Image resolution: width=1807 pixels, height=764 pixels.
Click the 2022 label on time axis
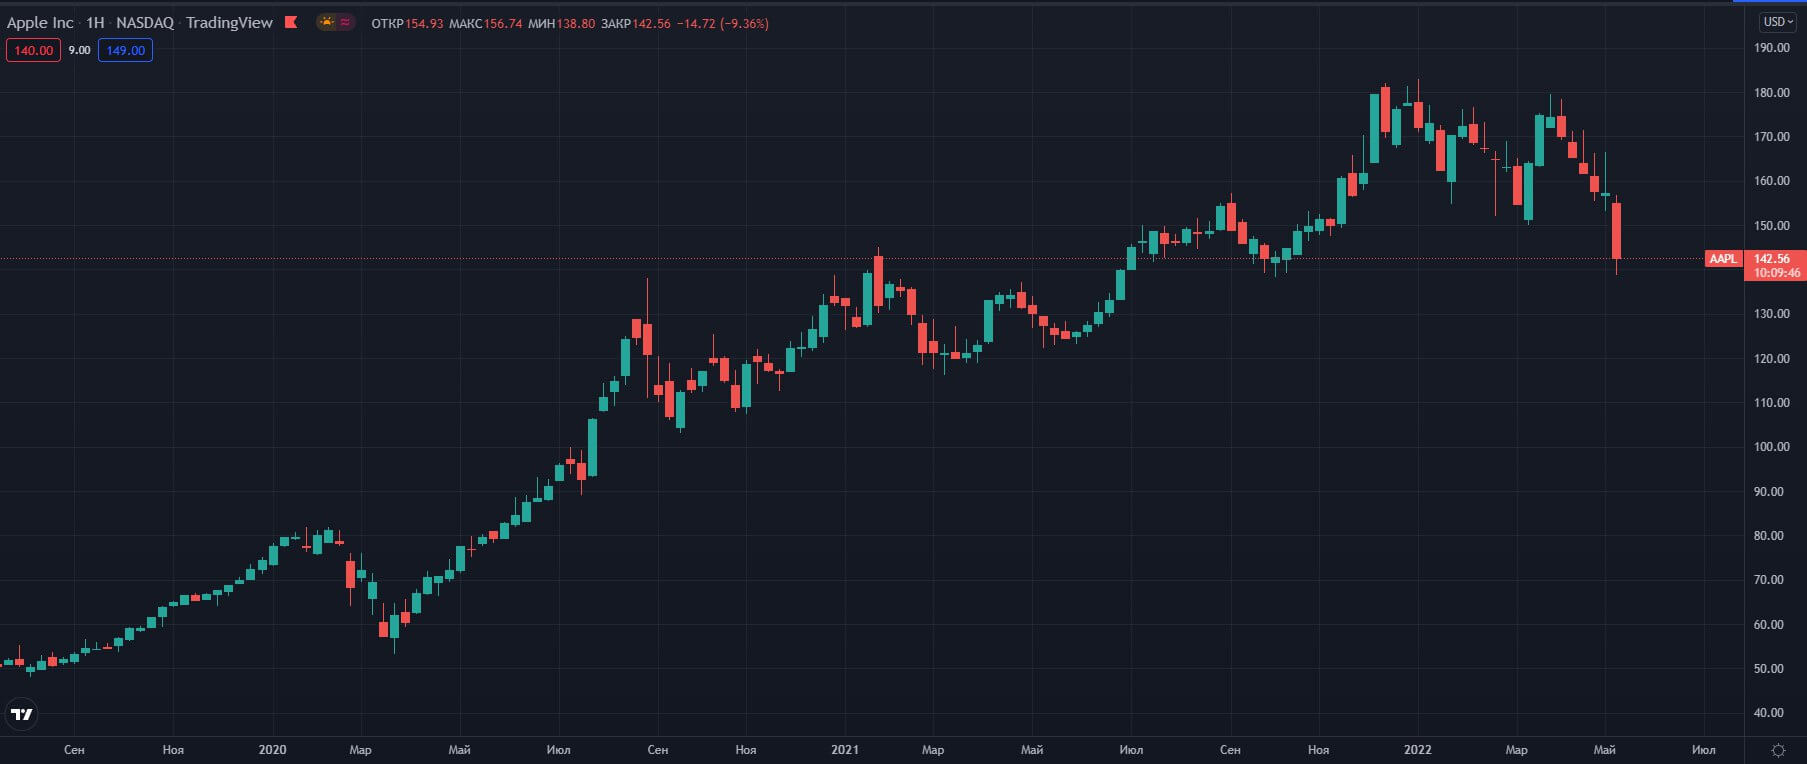pos(1417,749)
